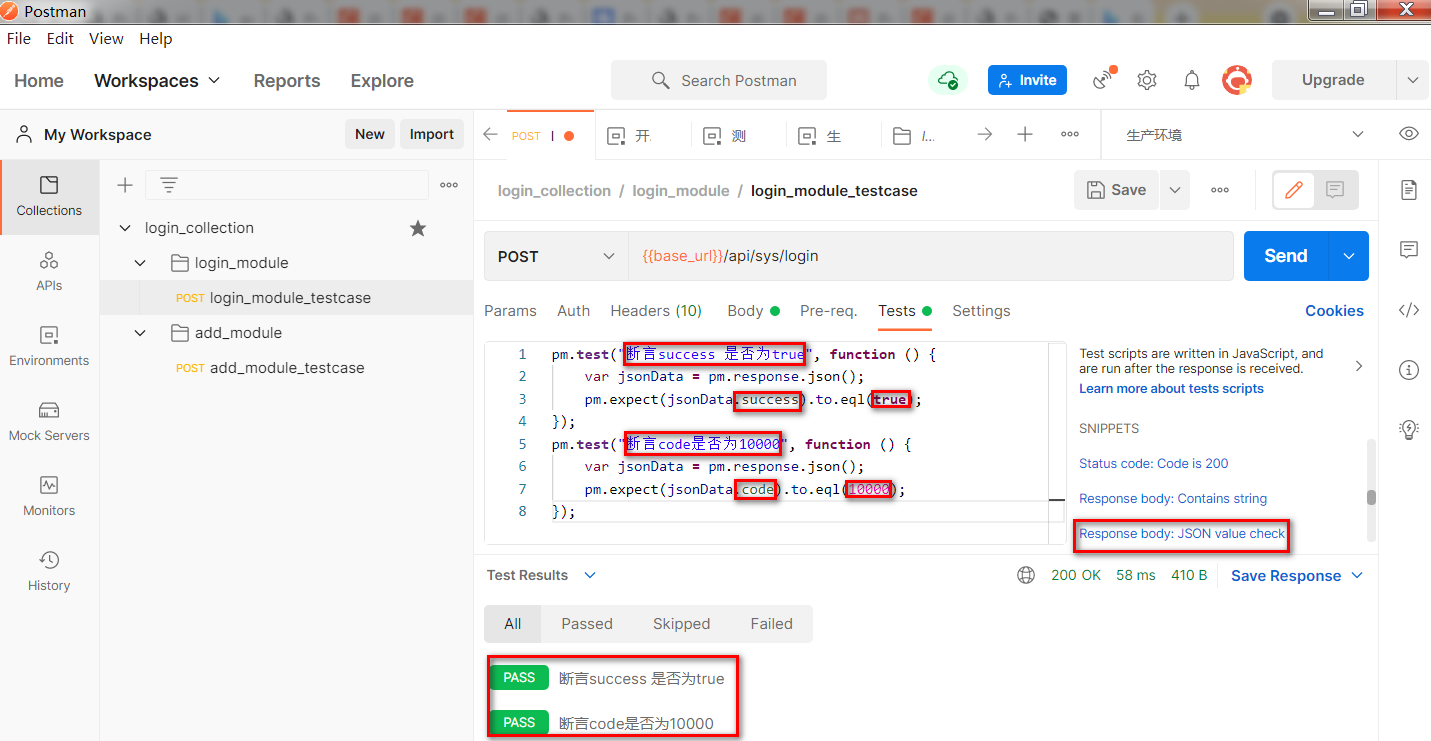Switch to build mode pencil icon

pyautogui.click(x=1294, y=190)
